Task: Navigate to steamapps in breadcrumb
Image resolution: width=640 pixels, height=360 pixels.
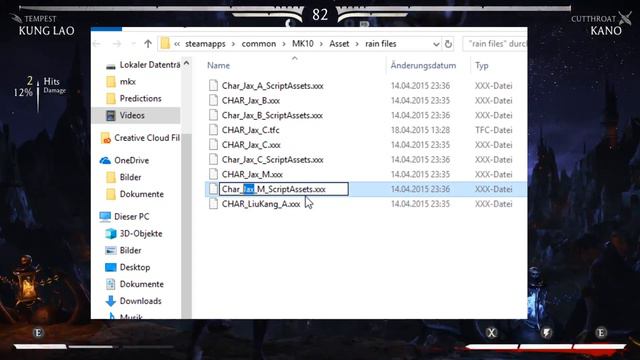Action: point(205,44)
